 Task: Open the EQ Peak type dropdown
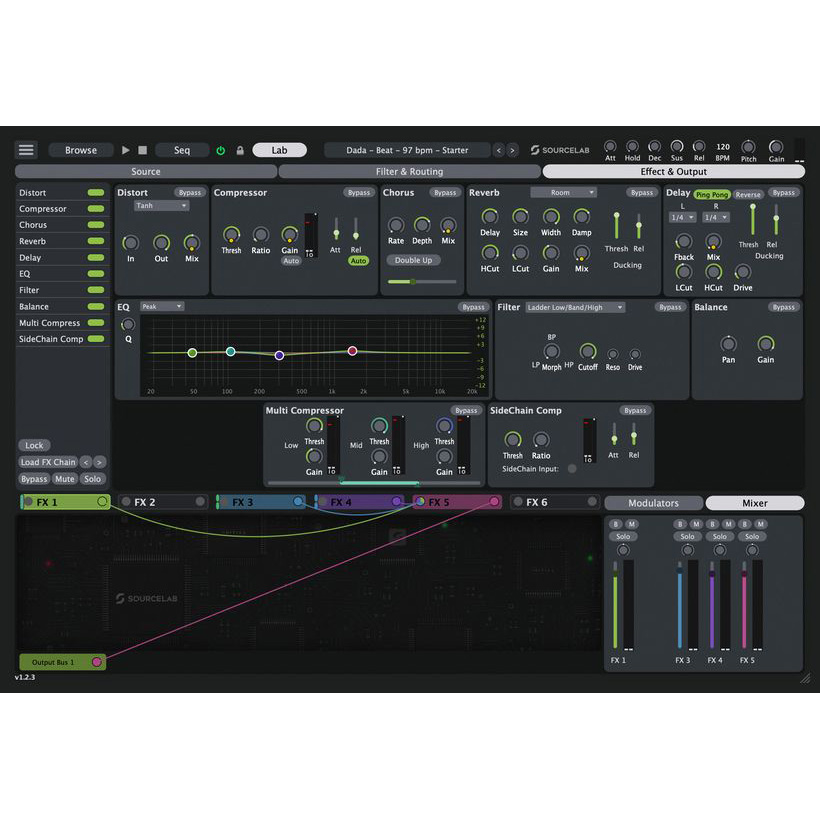tap(162, 306)
